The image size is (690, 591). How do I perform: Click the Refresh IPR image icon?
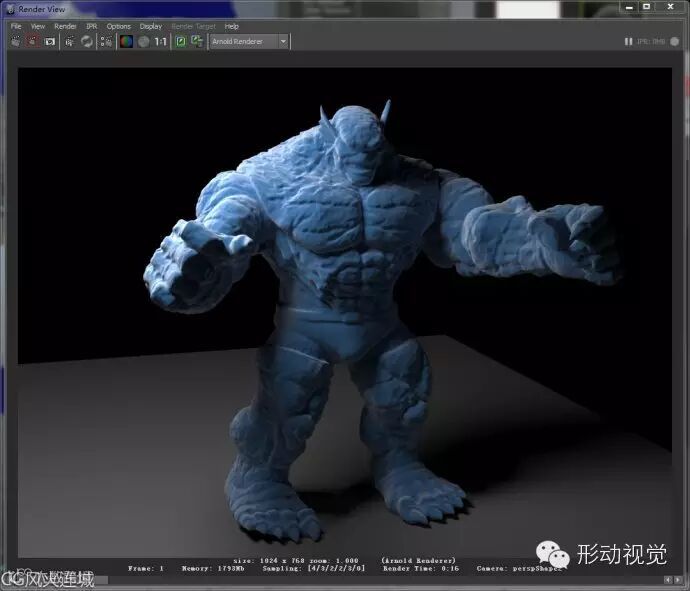point(87,42)
